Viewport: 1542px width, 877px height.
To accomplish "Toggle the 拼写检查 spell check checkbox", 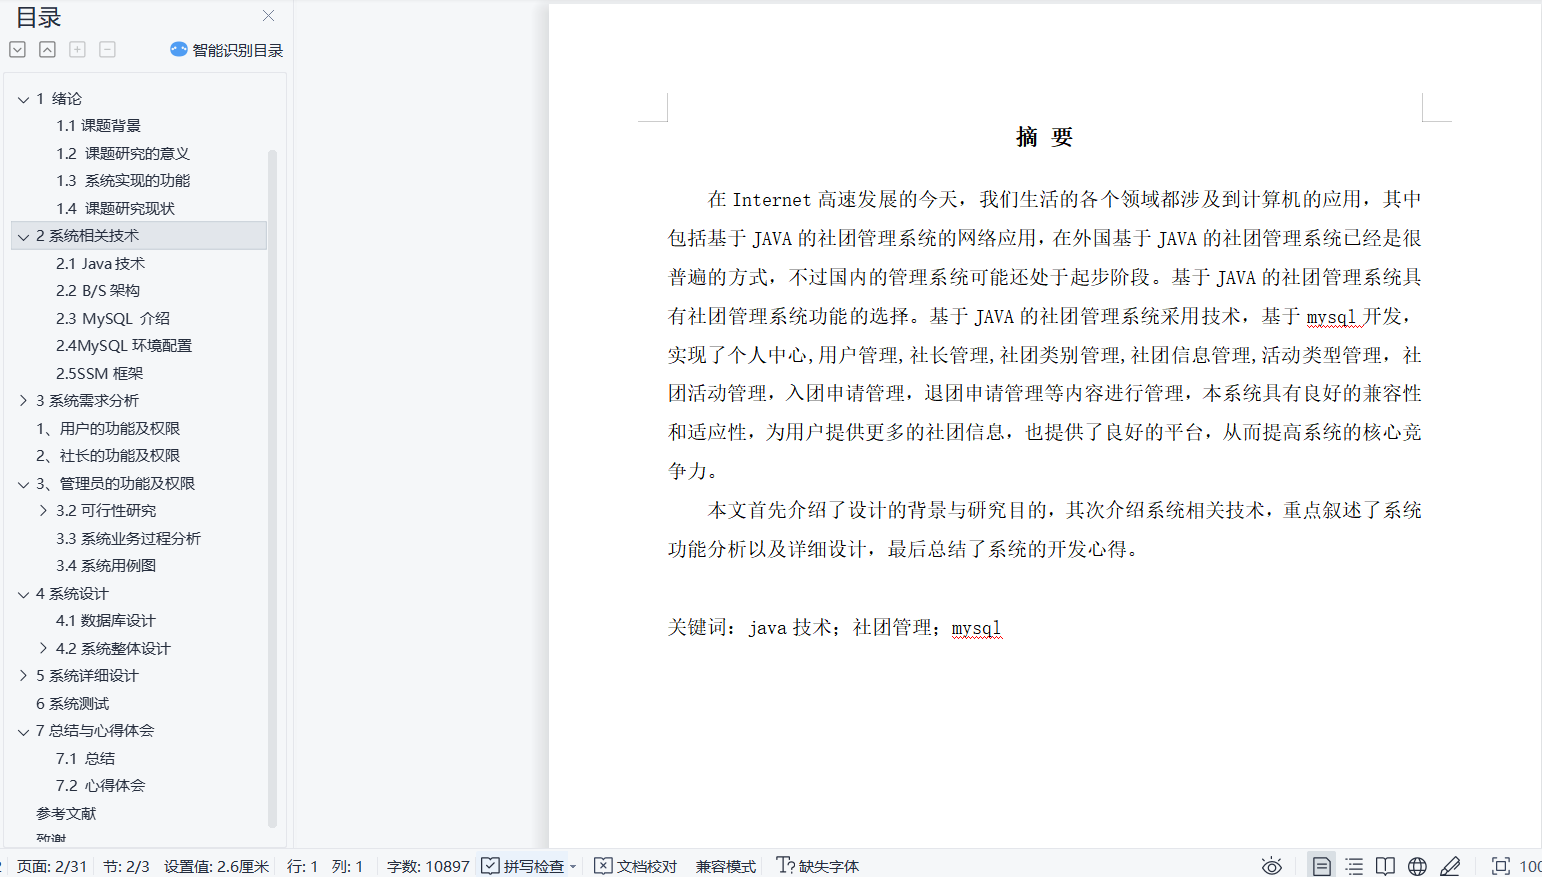I will pos(490,866).
